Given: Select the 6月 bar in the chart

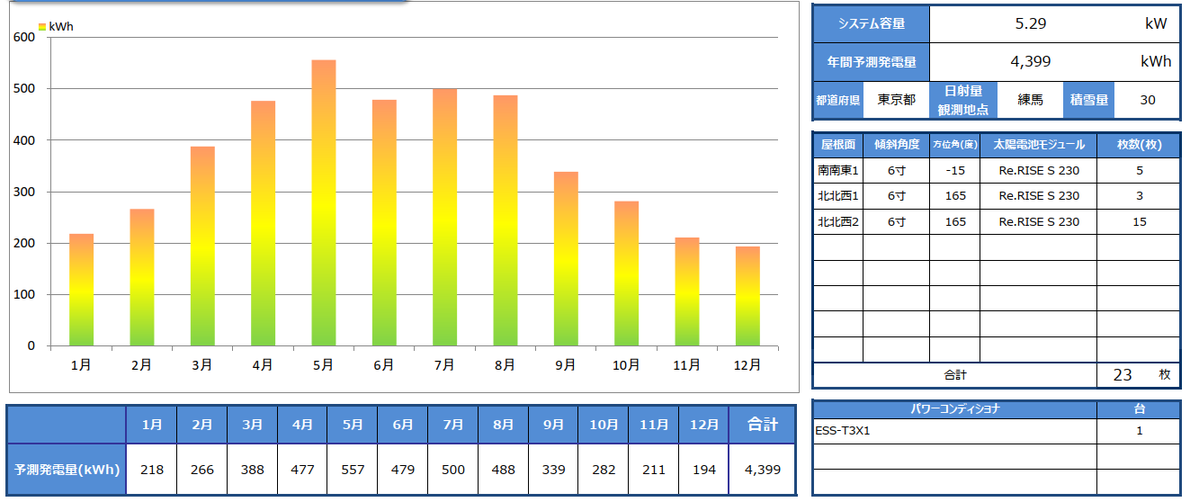Looking at the screenshot, I should (x=384, y=223).
